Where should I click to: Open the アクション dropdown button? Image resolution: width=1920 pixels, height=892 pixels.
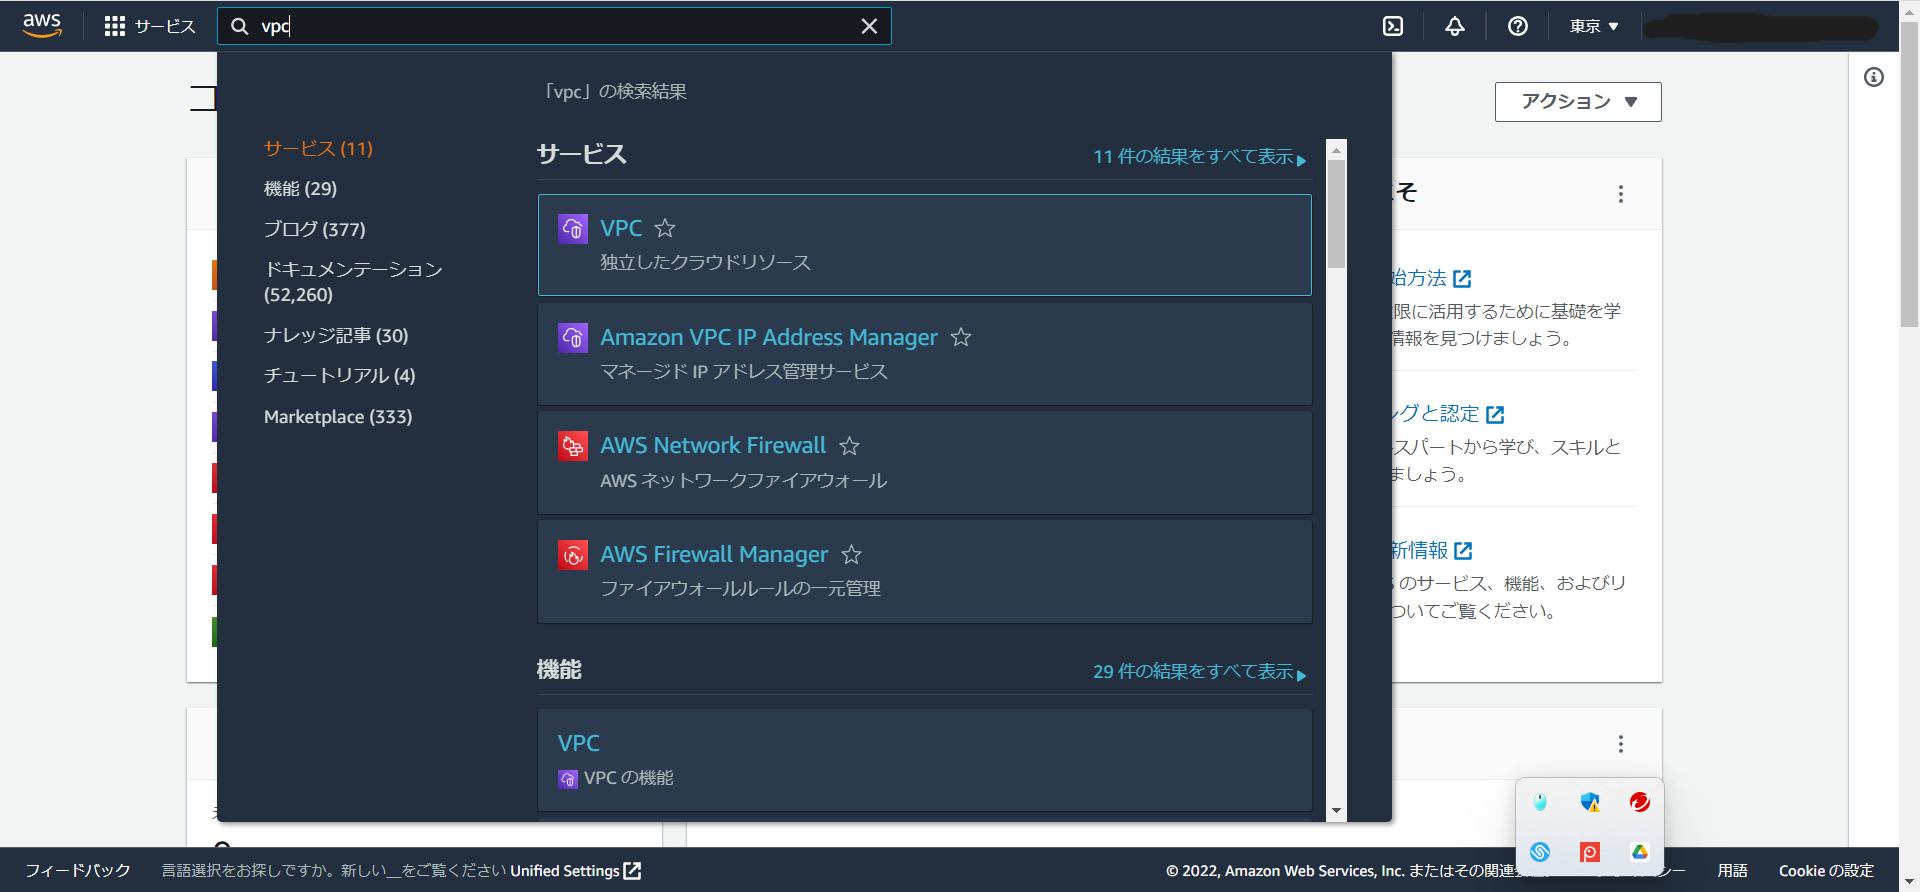tap(1578, 102)
